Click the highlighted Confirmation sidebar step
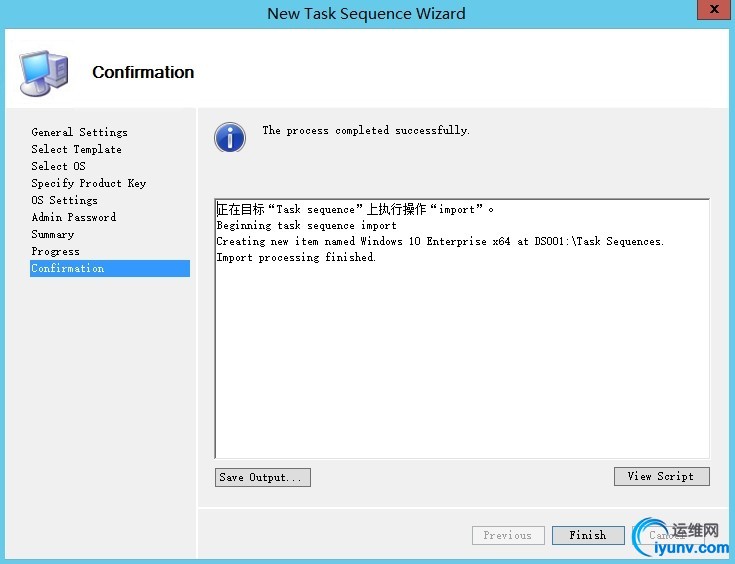This screenshot has height=564, width=735. [x=68, y=268]
